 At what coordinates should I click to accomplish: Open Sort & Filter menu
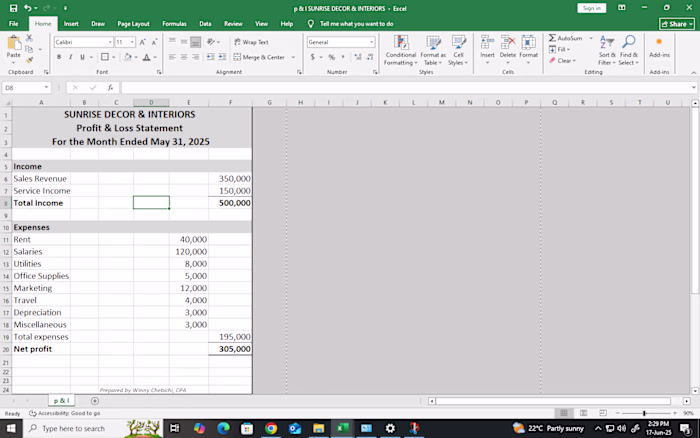point(607,50)
